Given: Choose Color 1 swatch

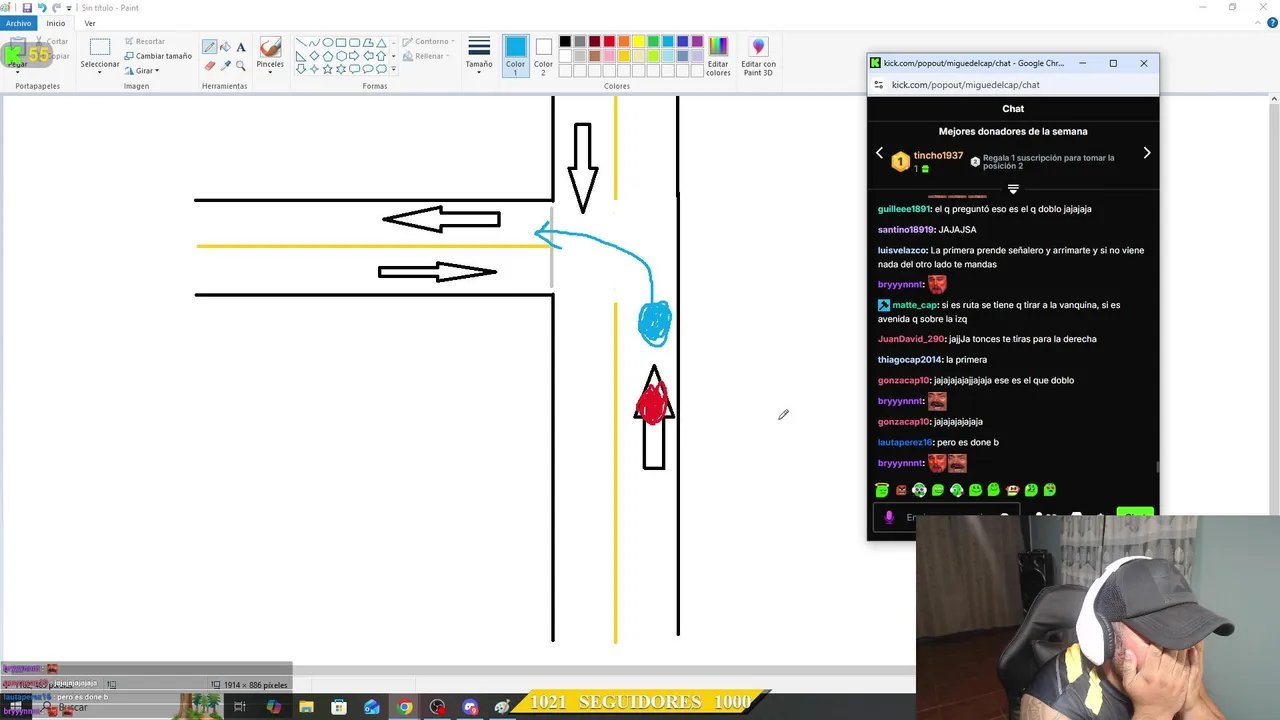Looking at the screenshot, I should [515, 56].
